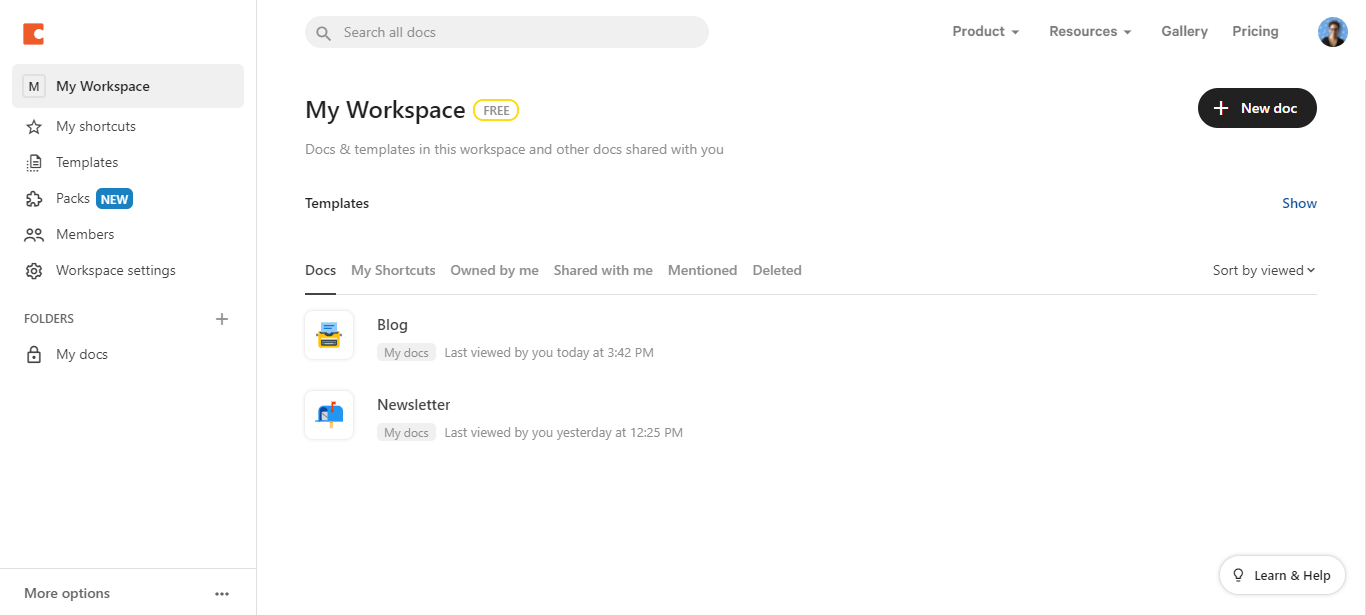Open More options at bottom of sidebar
This screenshot has width=1366, height=615.
[x=66, y=592]
